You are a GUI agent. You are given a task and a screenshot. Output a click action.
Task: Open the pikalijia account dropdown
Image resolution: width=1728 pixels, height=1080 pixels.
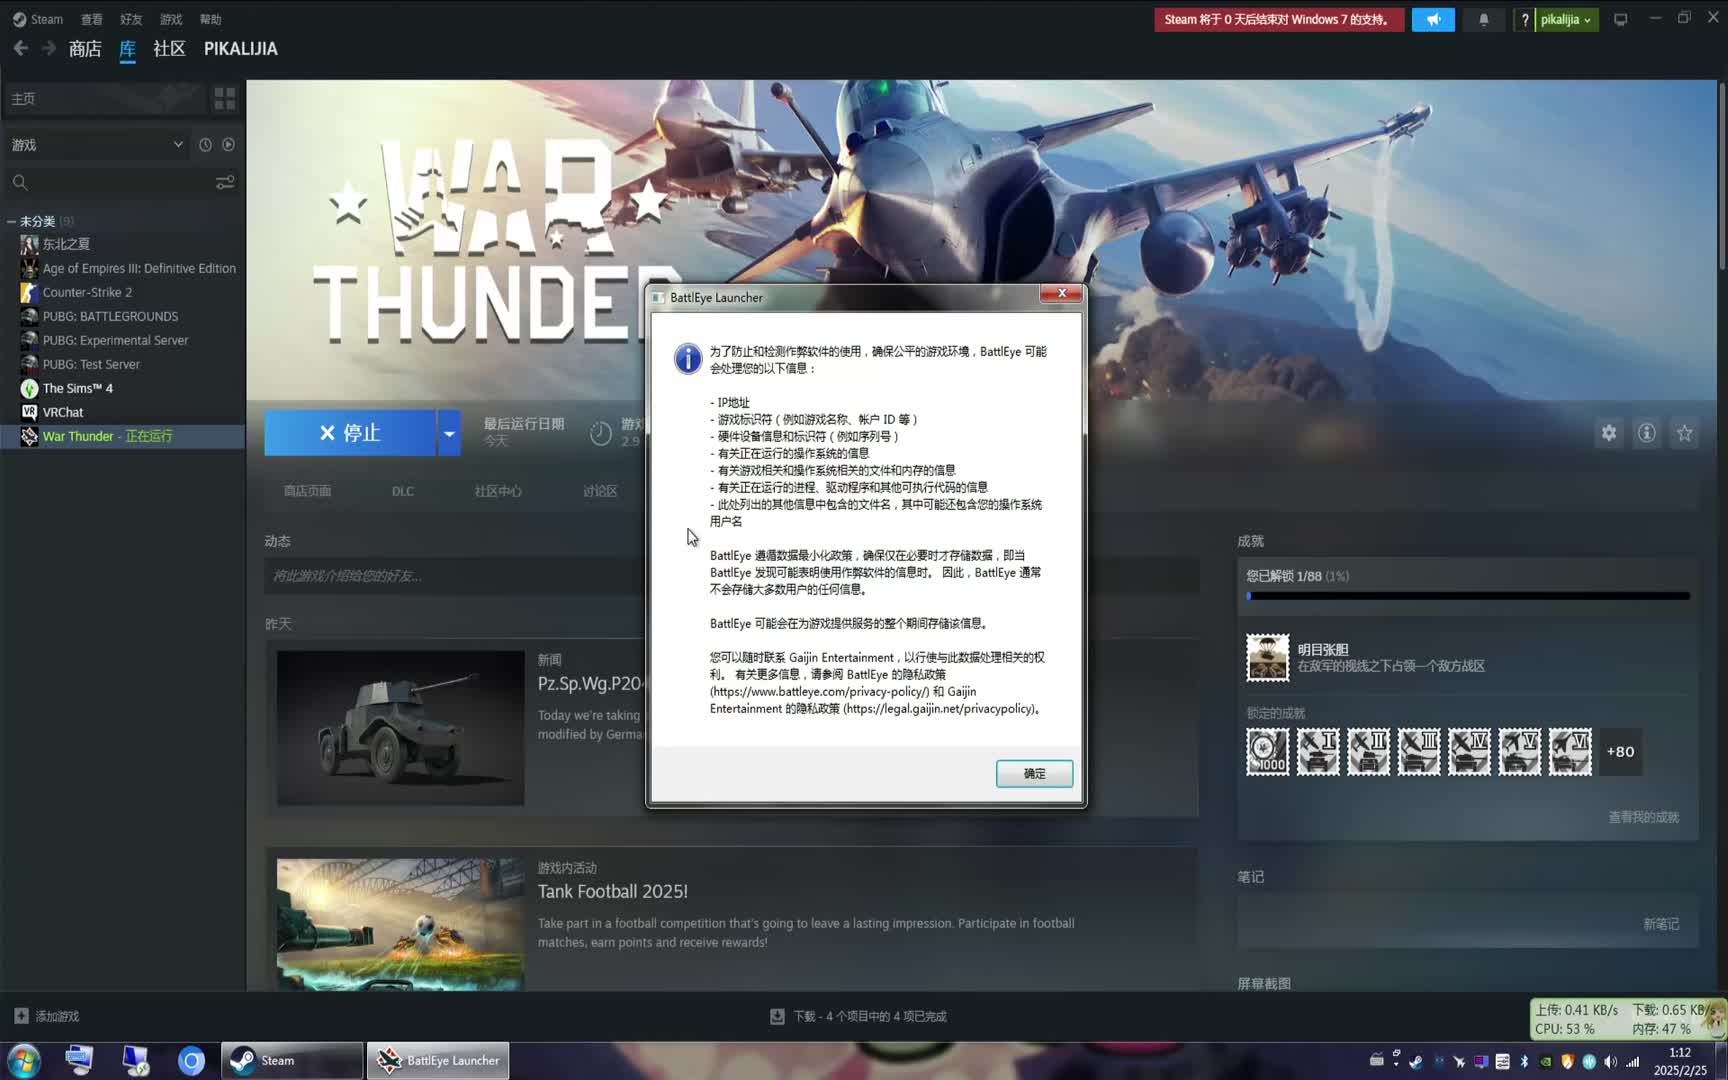tap(1565, 20)
